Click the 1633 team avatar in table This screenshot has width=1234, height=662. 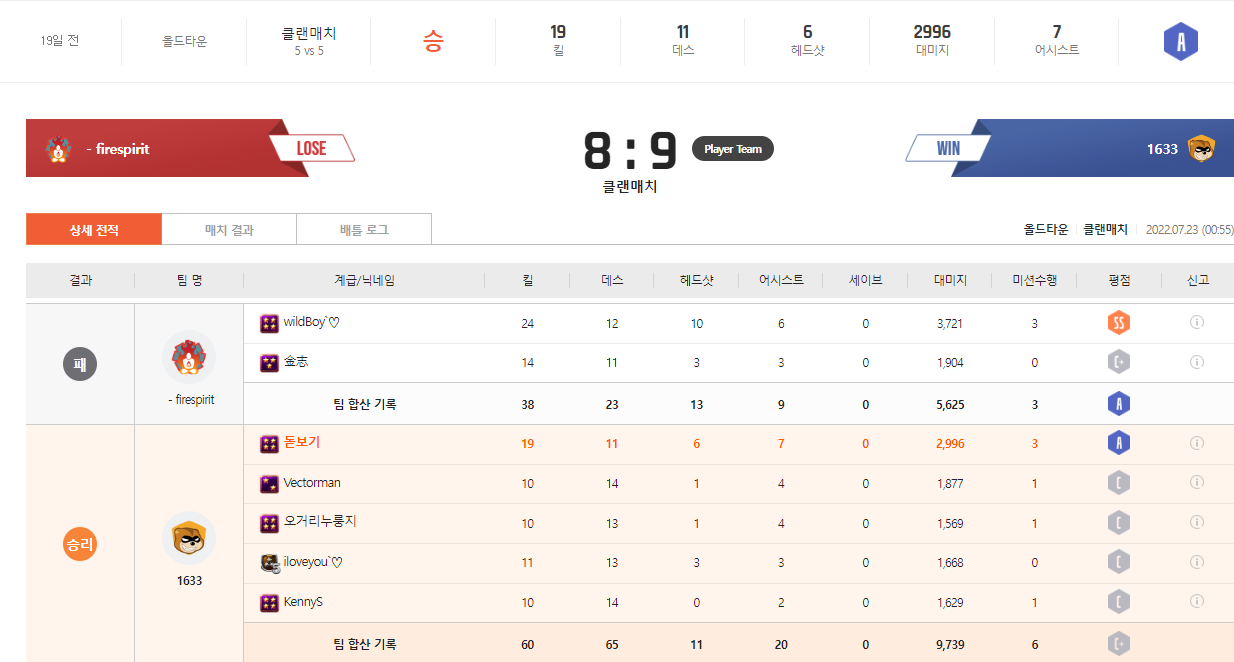click(x=189, y=538)
